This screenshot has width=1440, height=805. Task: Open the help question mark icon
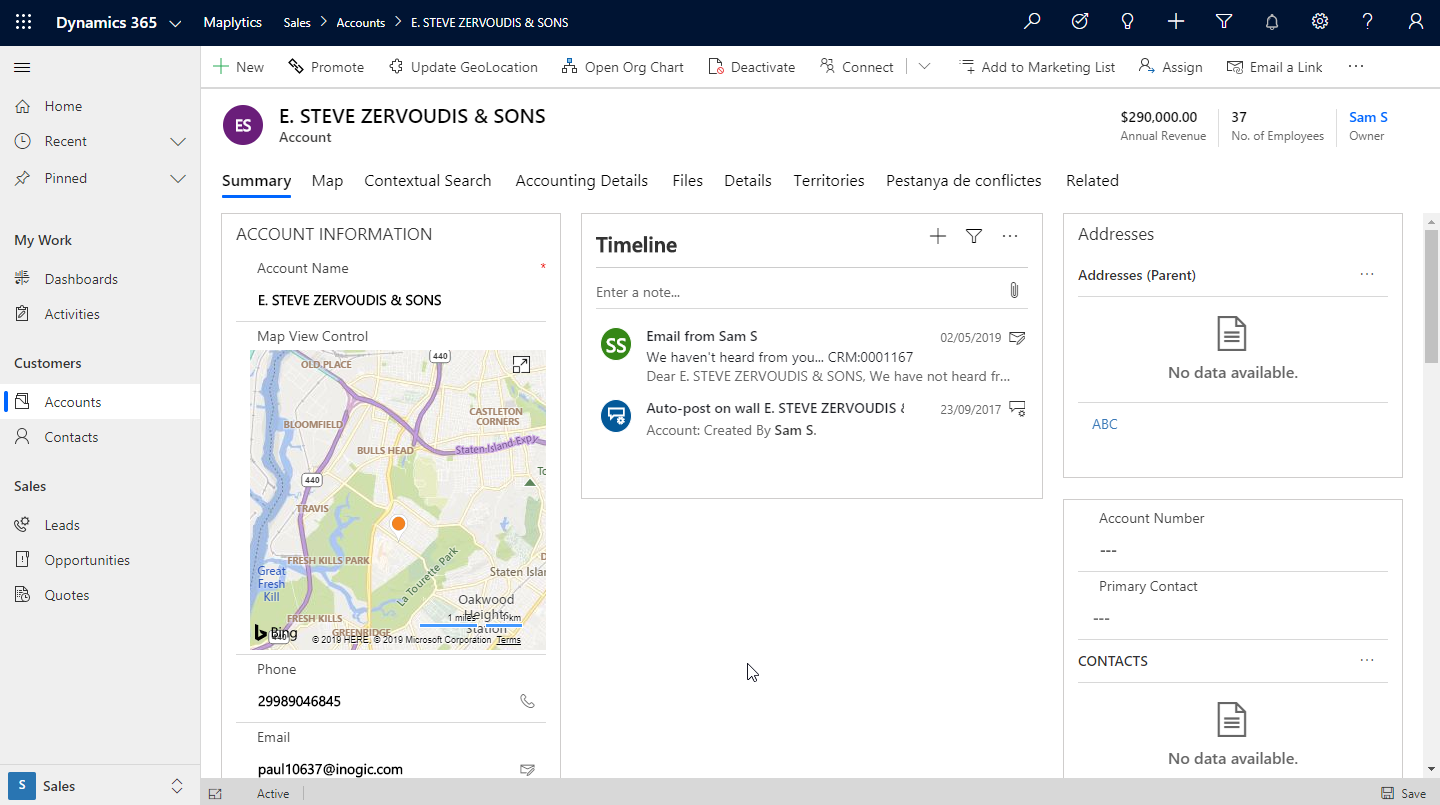pos(1368,22)
